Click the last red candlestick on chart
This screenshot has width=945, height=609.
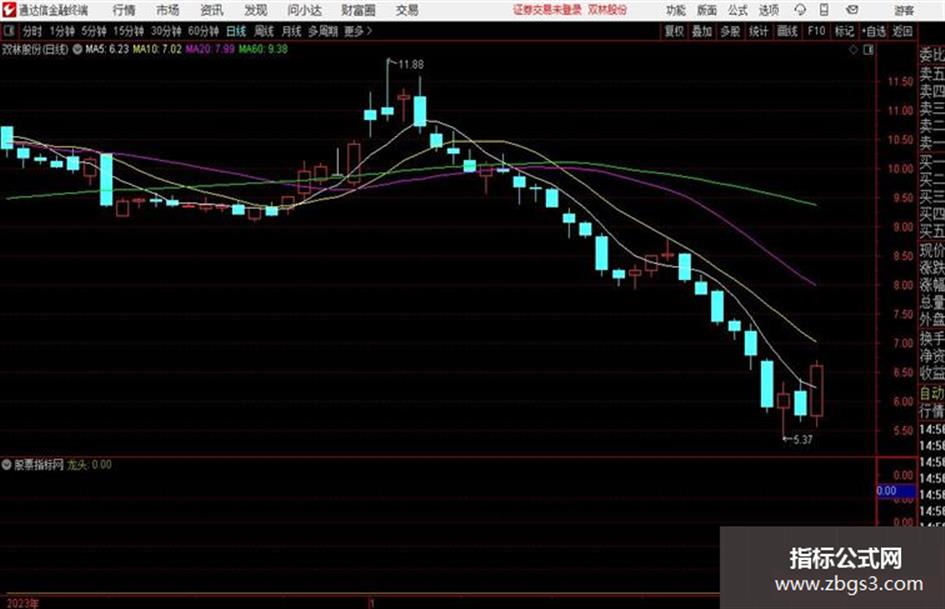[817, 390]
